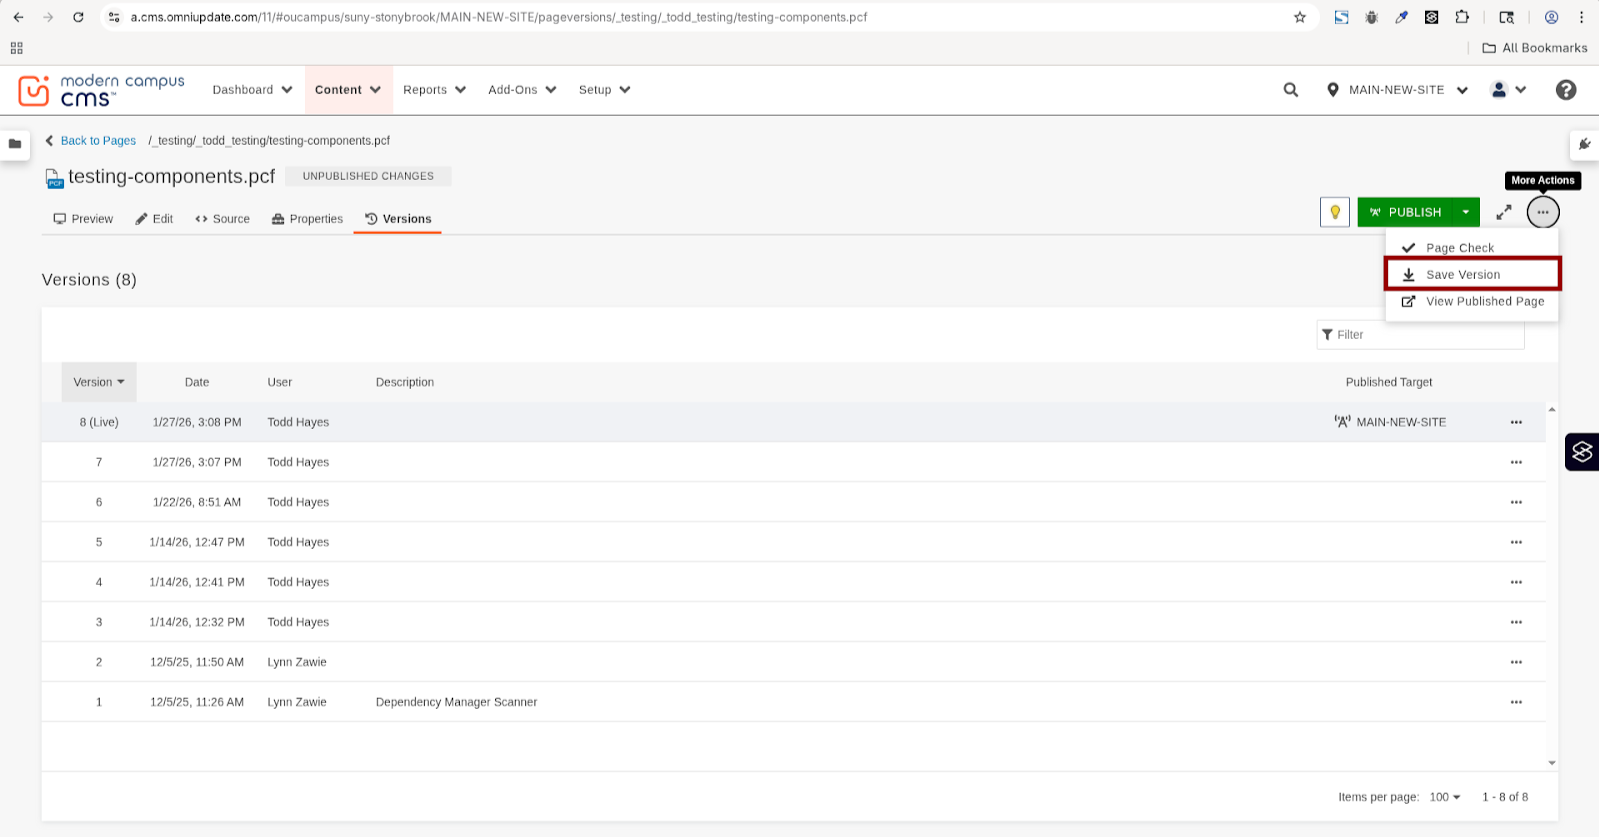
Task: Click 'Dependency Manager Scanner' description text
Action: tap(456, 702)
